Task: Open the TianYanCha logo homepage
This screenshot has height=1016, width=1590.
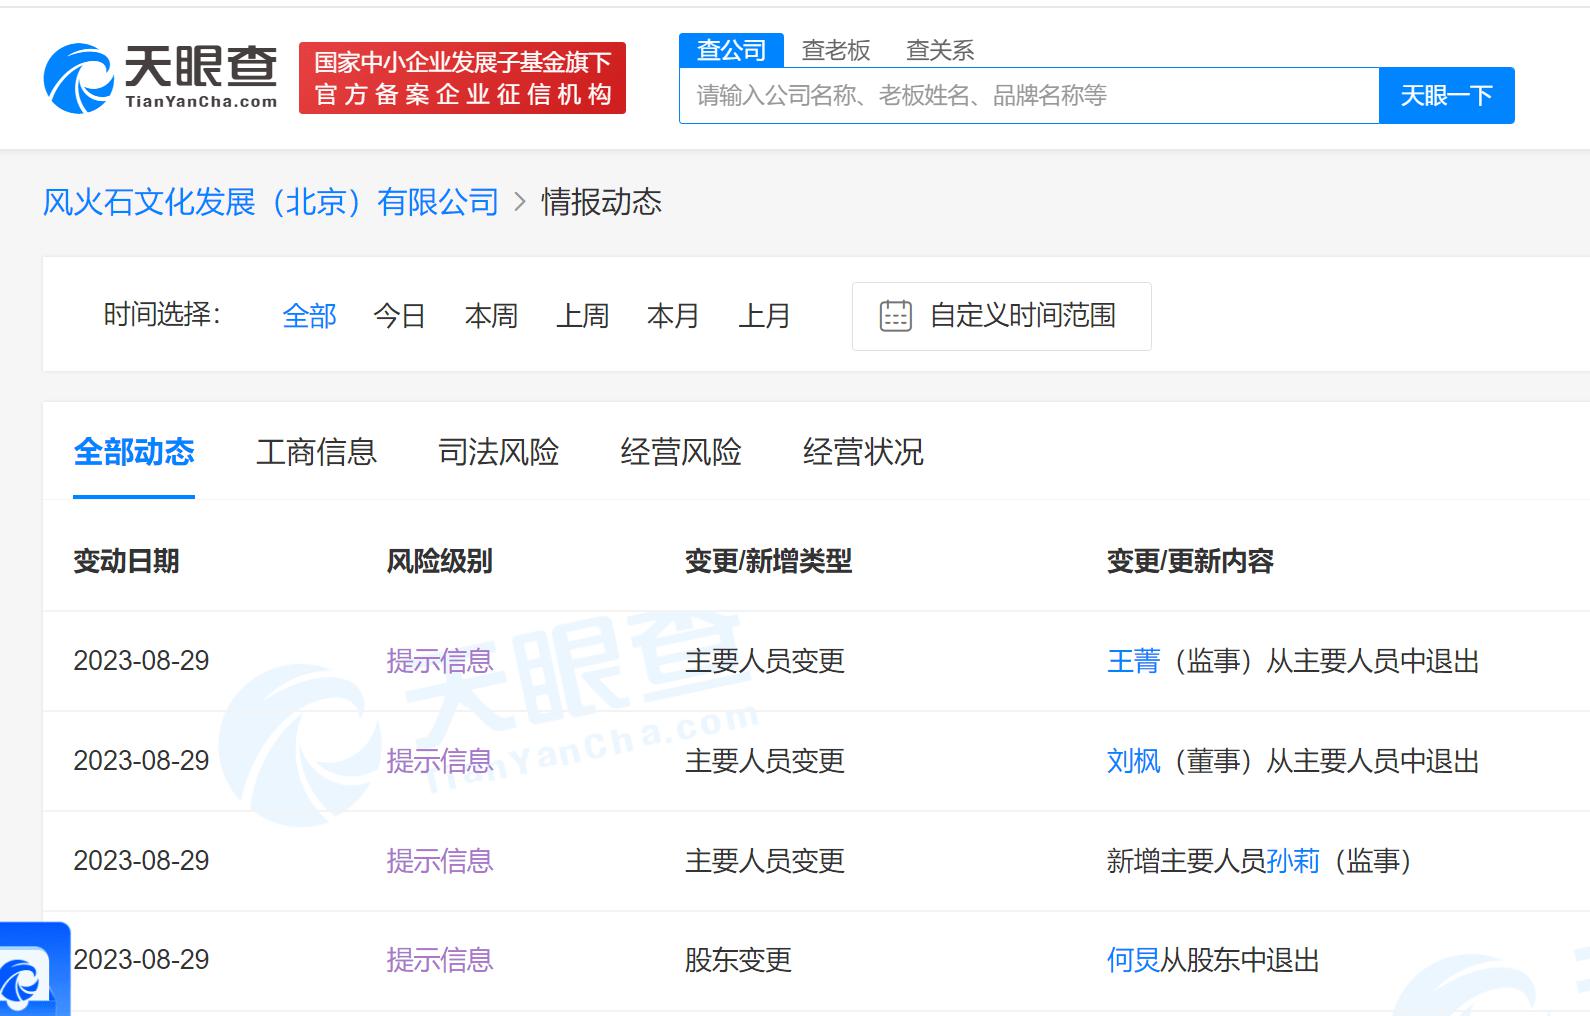Action: click(x=160, y=78)
